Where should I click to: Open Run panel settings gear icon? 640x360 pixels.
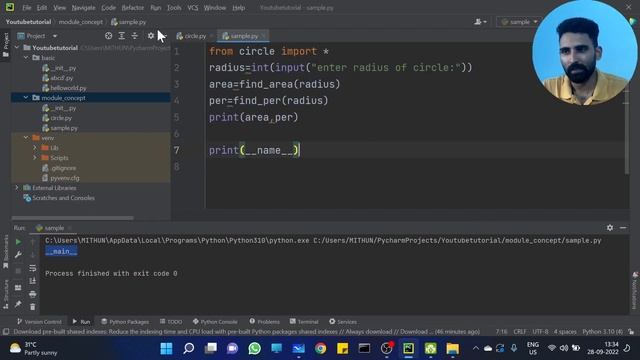coord(610,228)
